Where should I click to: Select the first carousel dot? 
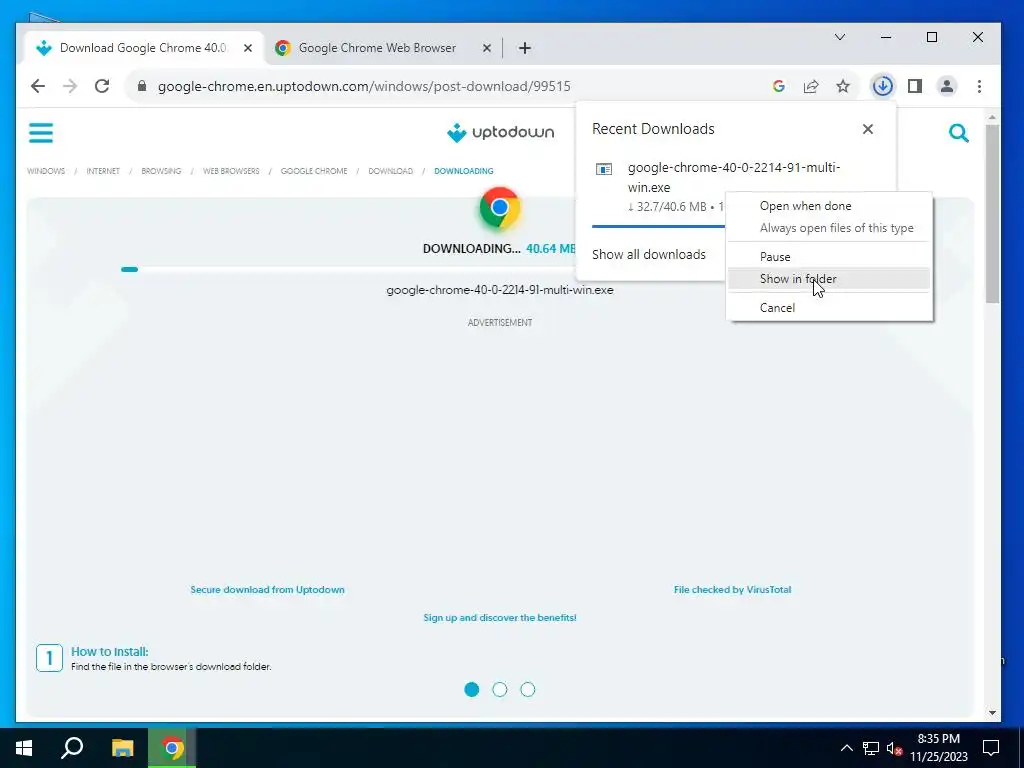[x=472, y=690]
